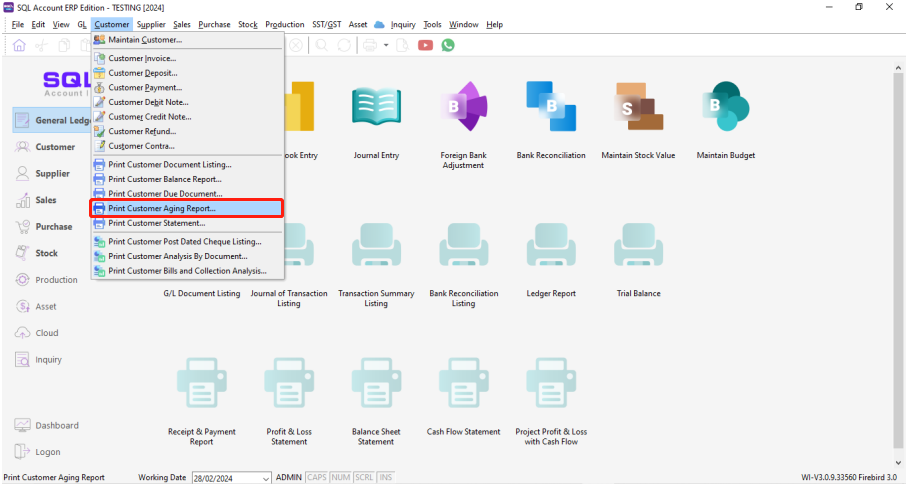Viewport: 906px width, 484px height.
Task: Open the Purchase section in the sidebar
Action: [x=53, y=226]
